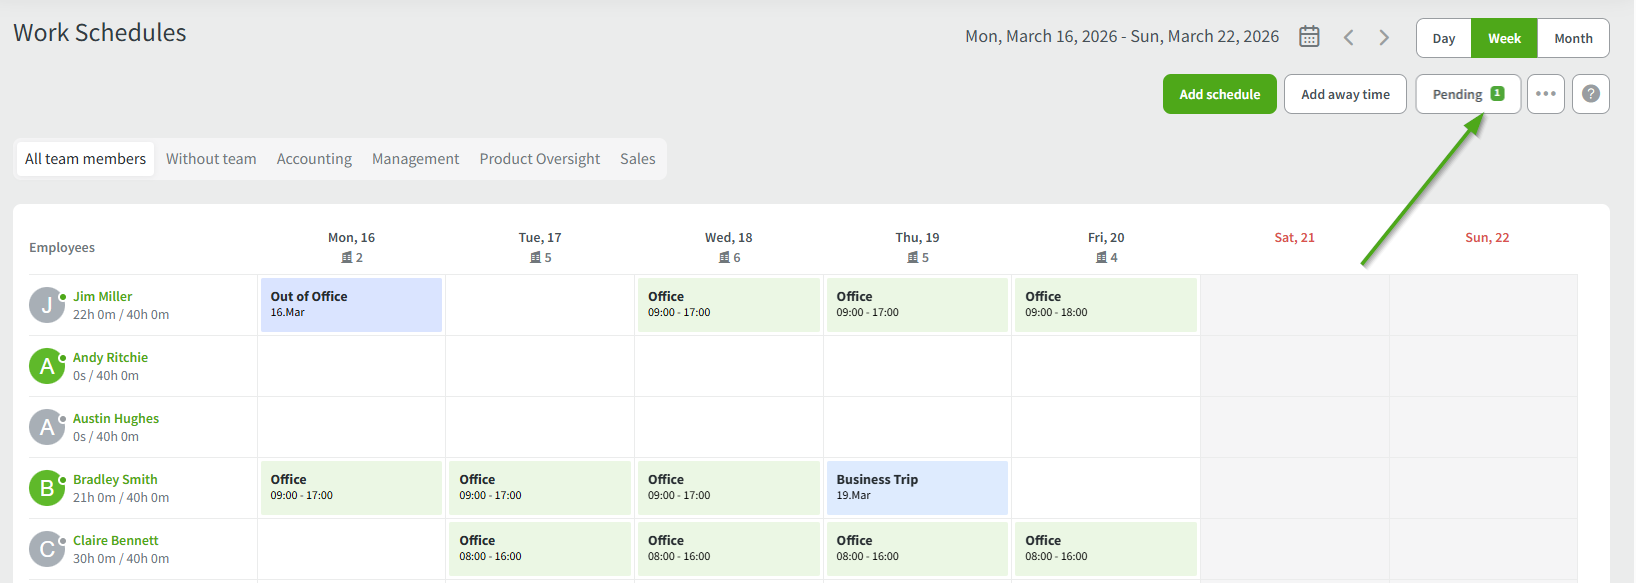The width and height of the screenshot is (1636, 583).
Task: Open the calendar date picker icon
Action: point(1309,37)
